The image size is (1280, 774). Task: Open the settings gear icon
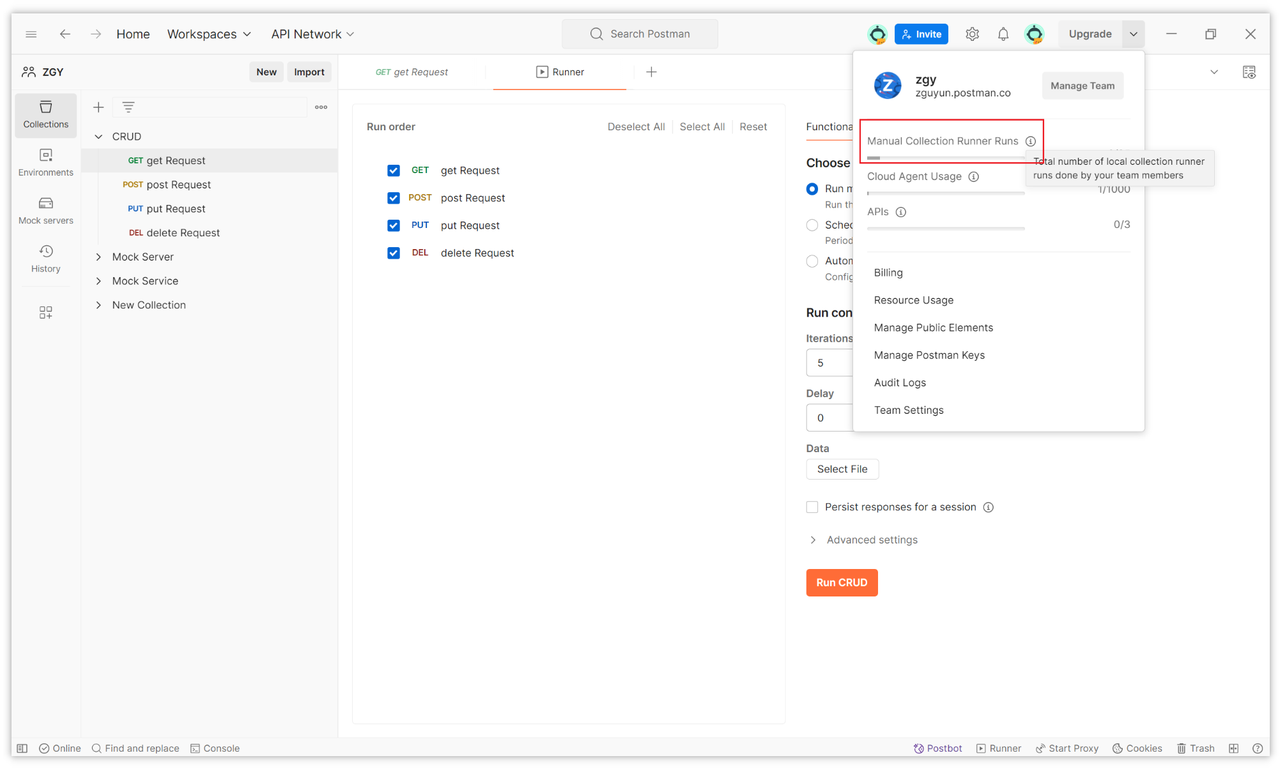point(972,34)
